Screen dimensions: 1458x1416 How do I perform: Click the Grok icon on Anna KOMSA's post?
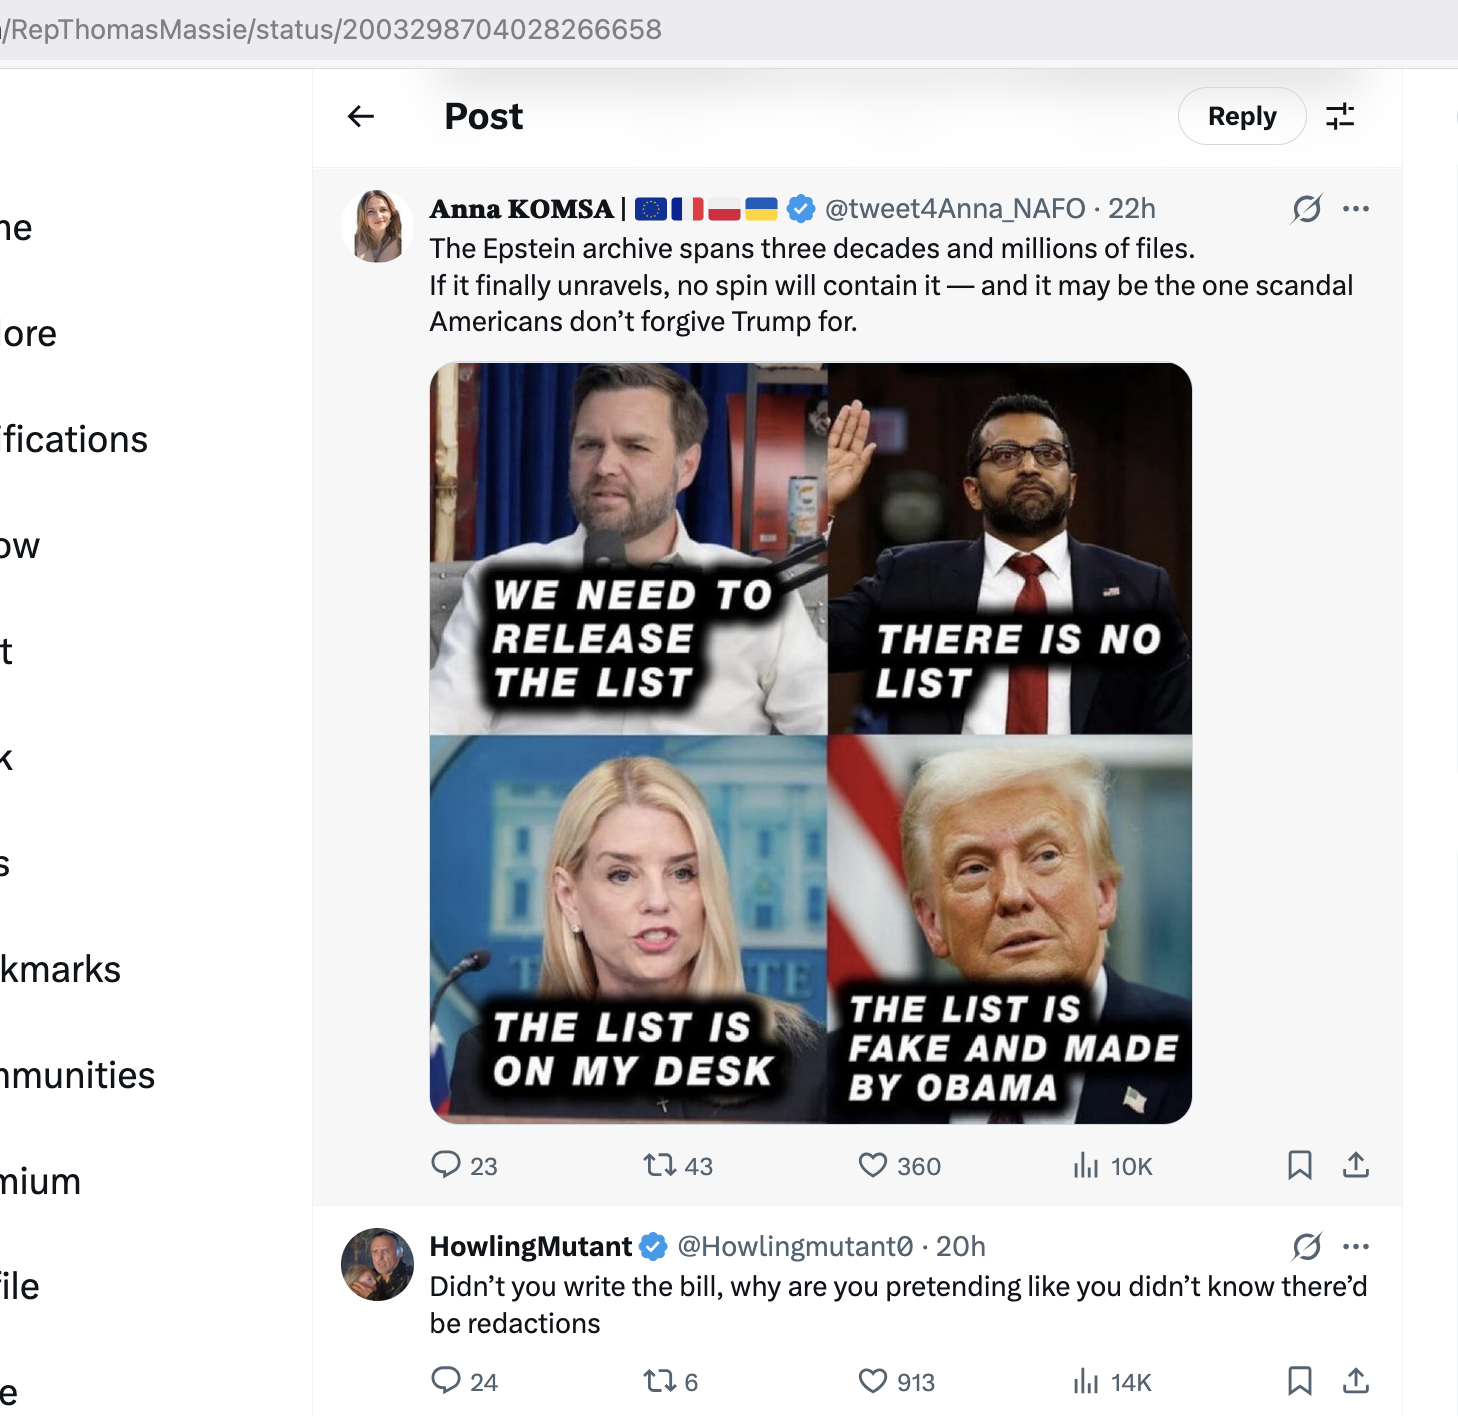click(1307, 208)
